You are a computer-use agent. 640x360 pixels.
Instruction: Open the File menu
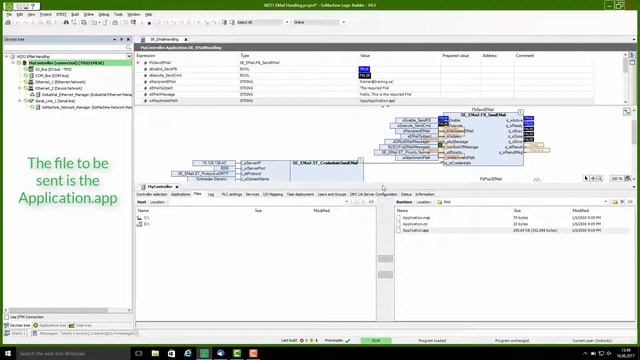coord(9,14)
